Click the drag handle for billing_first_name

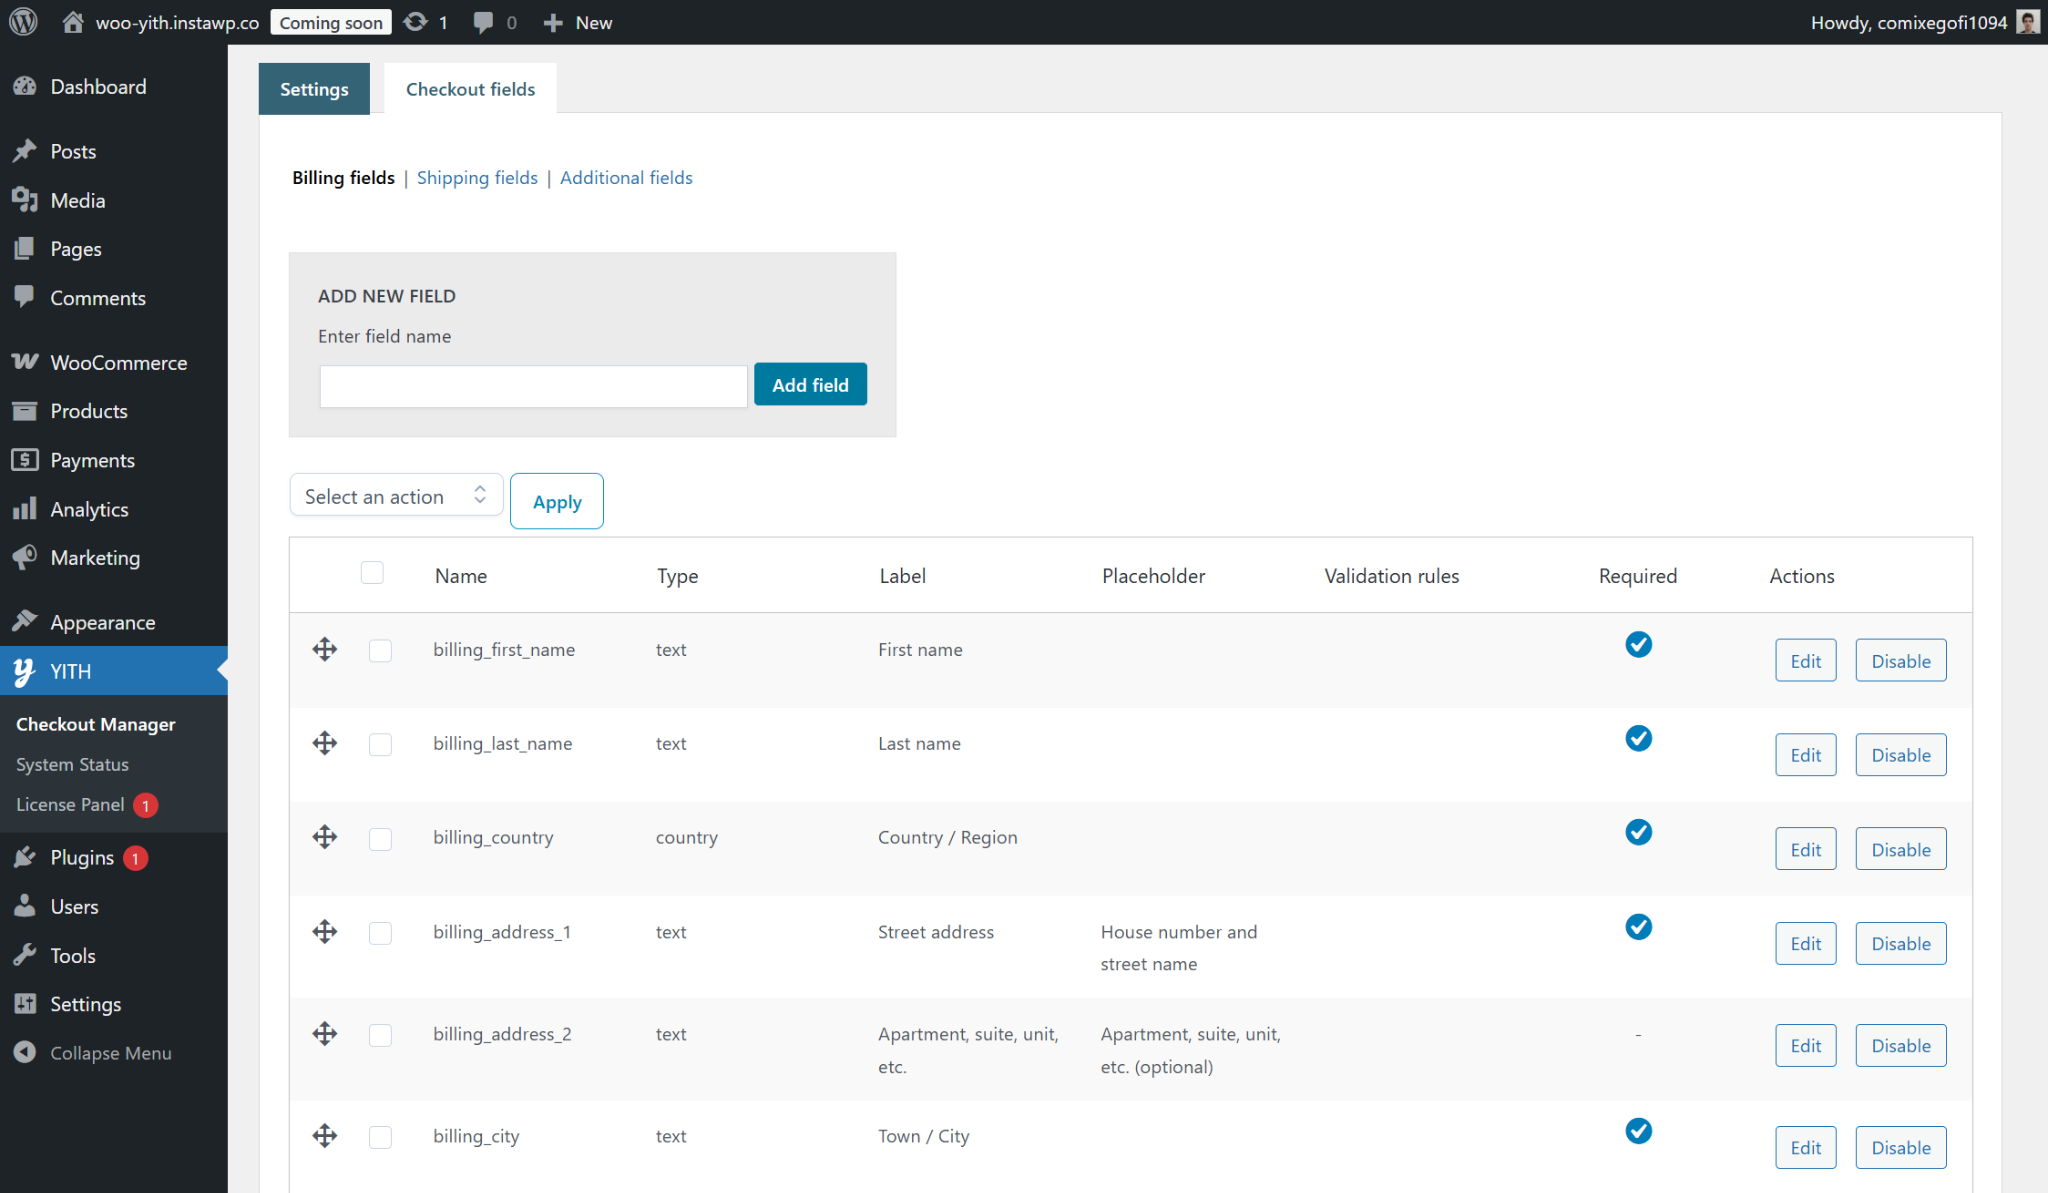(324, 650)
